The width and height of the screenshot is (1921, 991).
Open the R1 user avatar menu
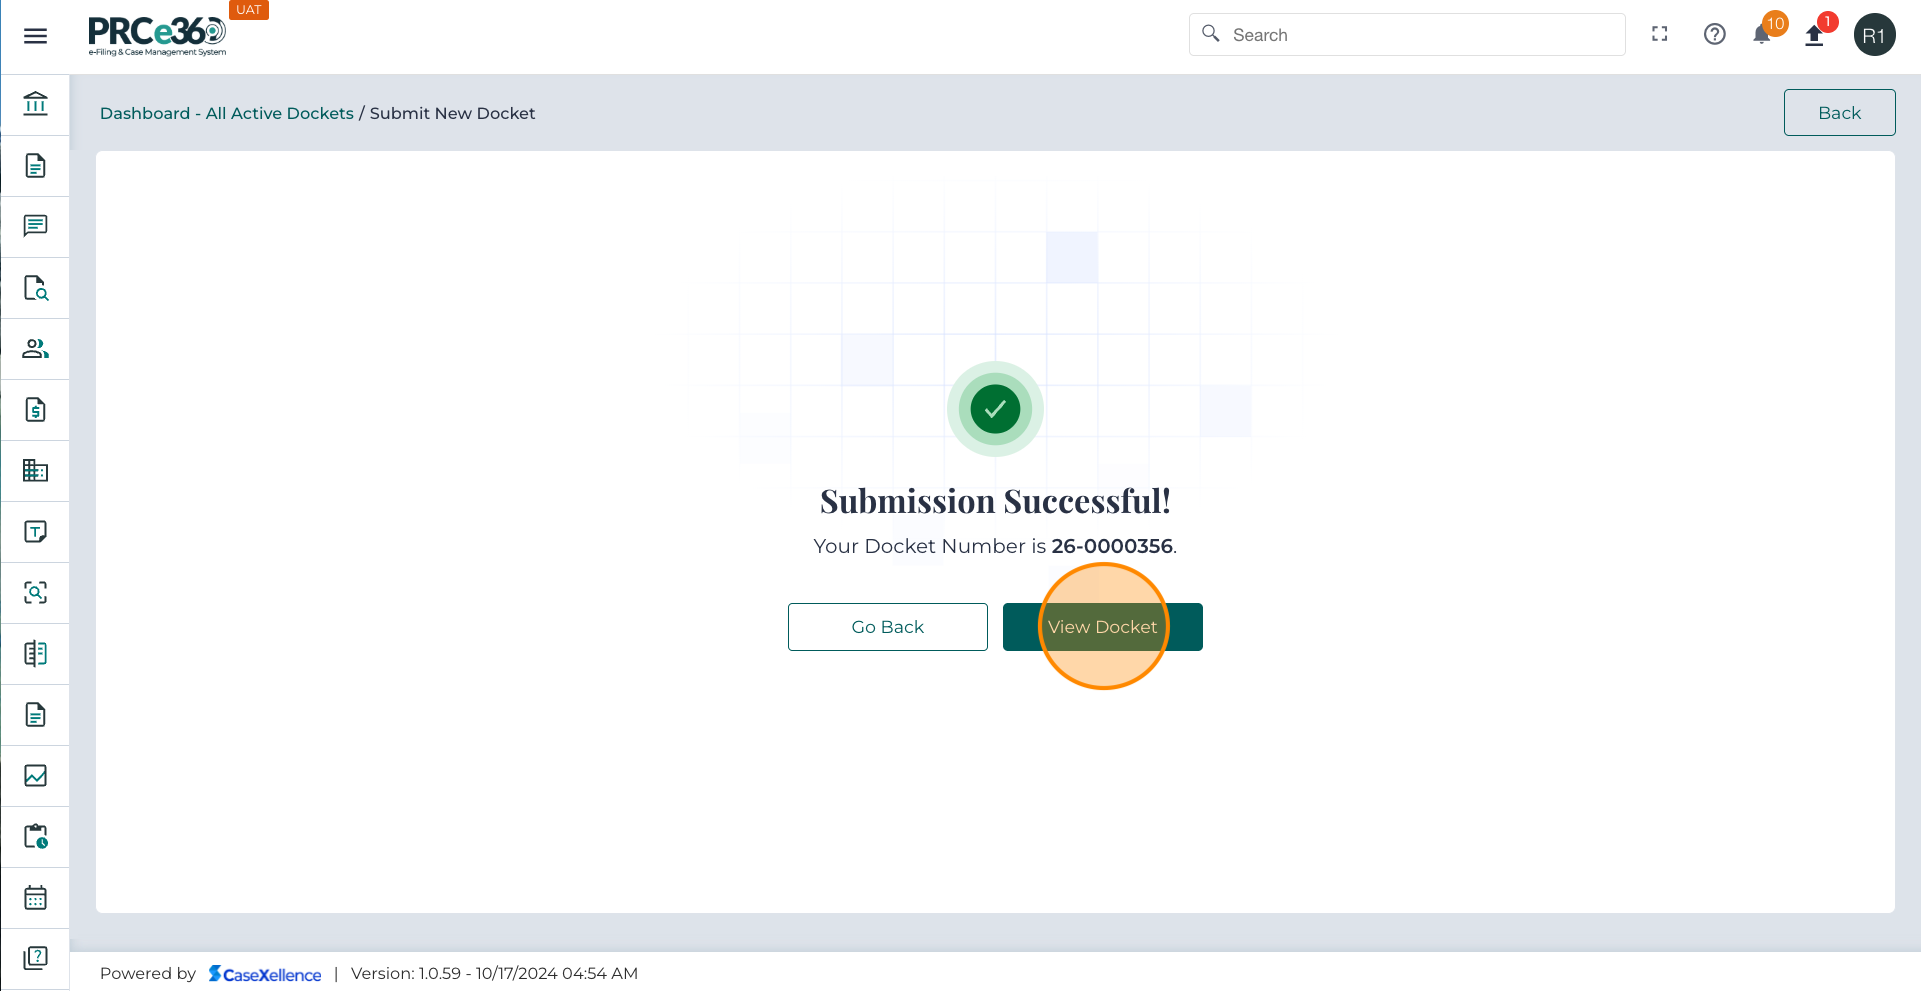click(1874, 35)
